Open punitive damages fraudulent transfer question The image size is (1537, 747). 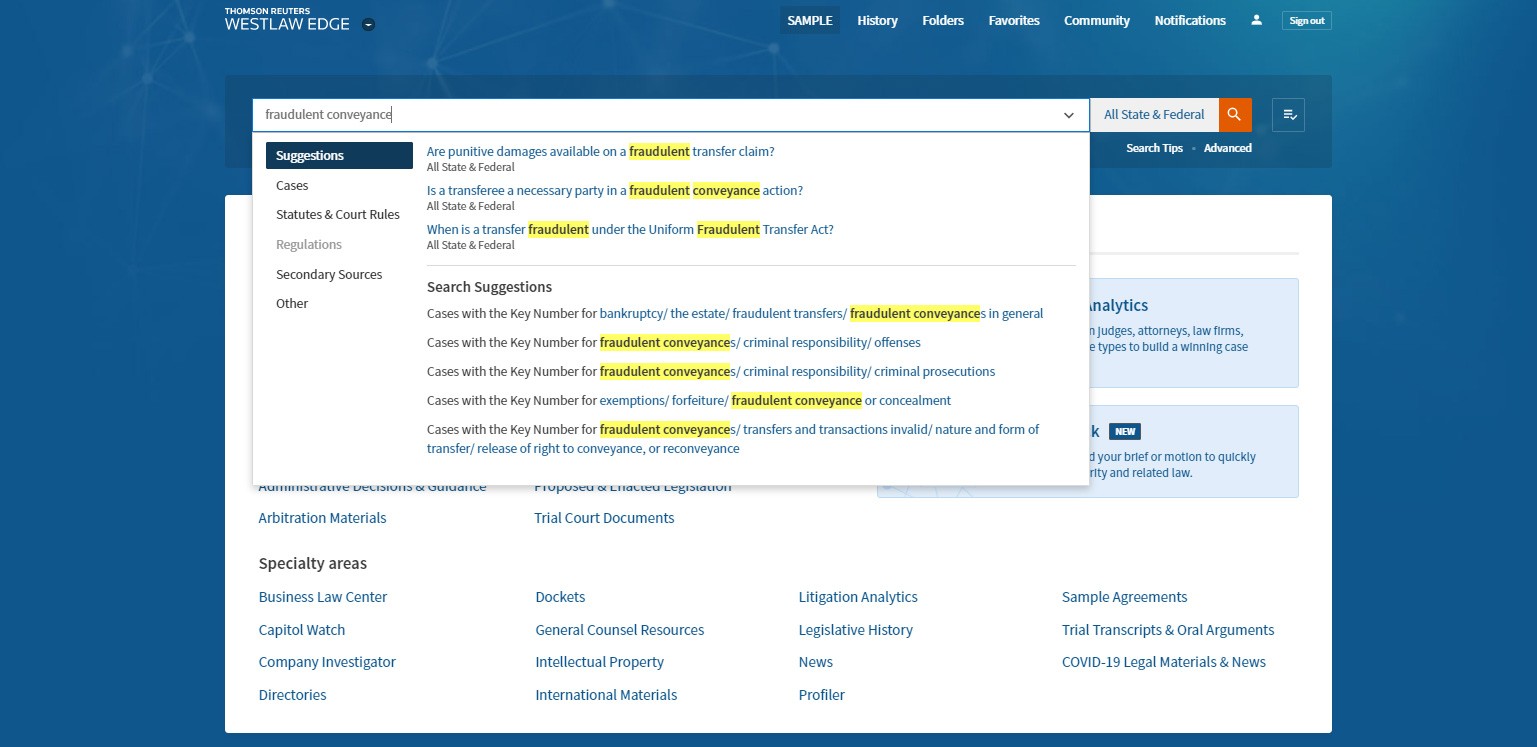600,152
